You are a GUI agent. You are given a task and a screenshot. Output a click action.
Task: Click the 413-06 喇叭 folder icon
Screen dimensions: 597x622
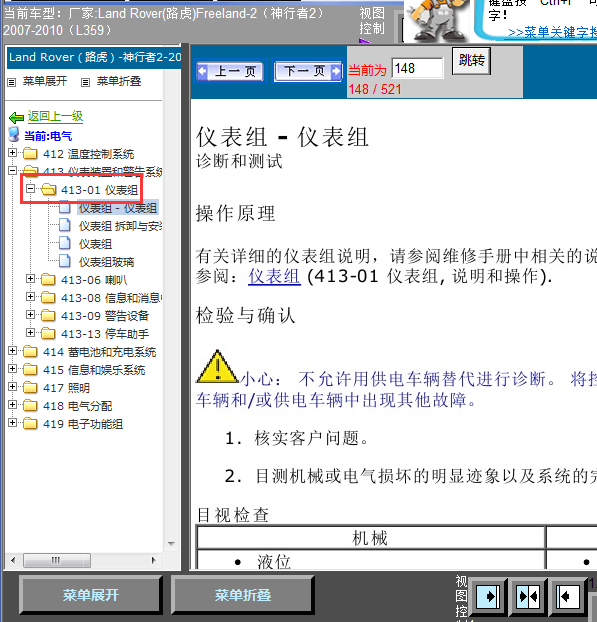coord(48,280)
